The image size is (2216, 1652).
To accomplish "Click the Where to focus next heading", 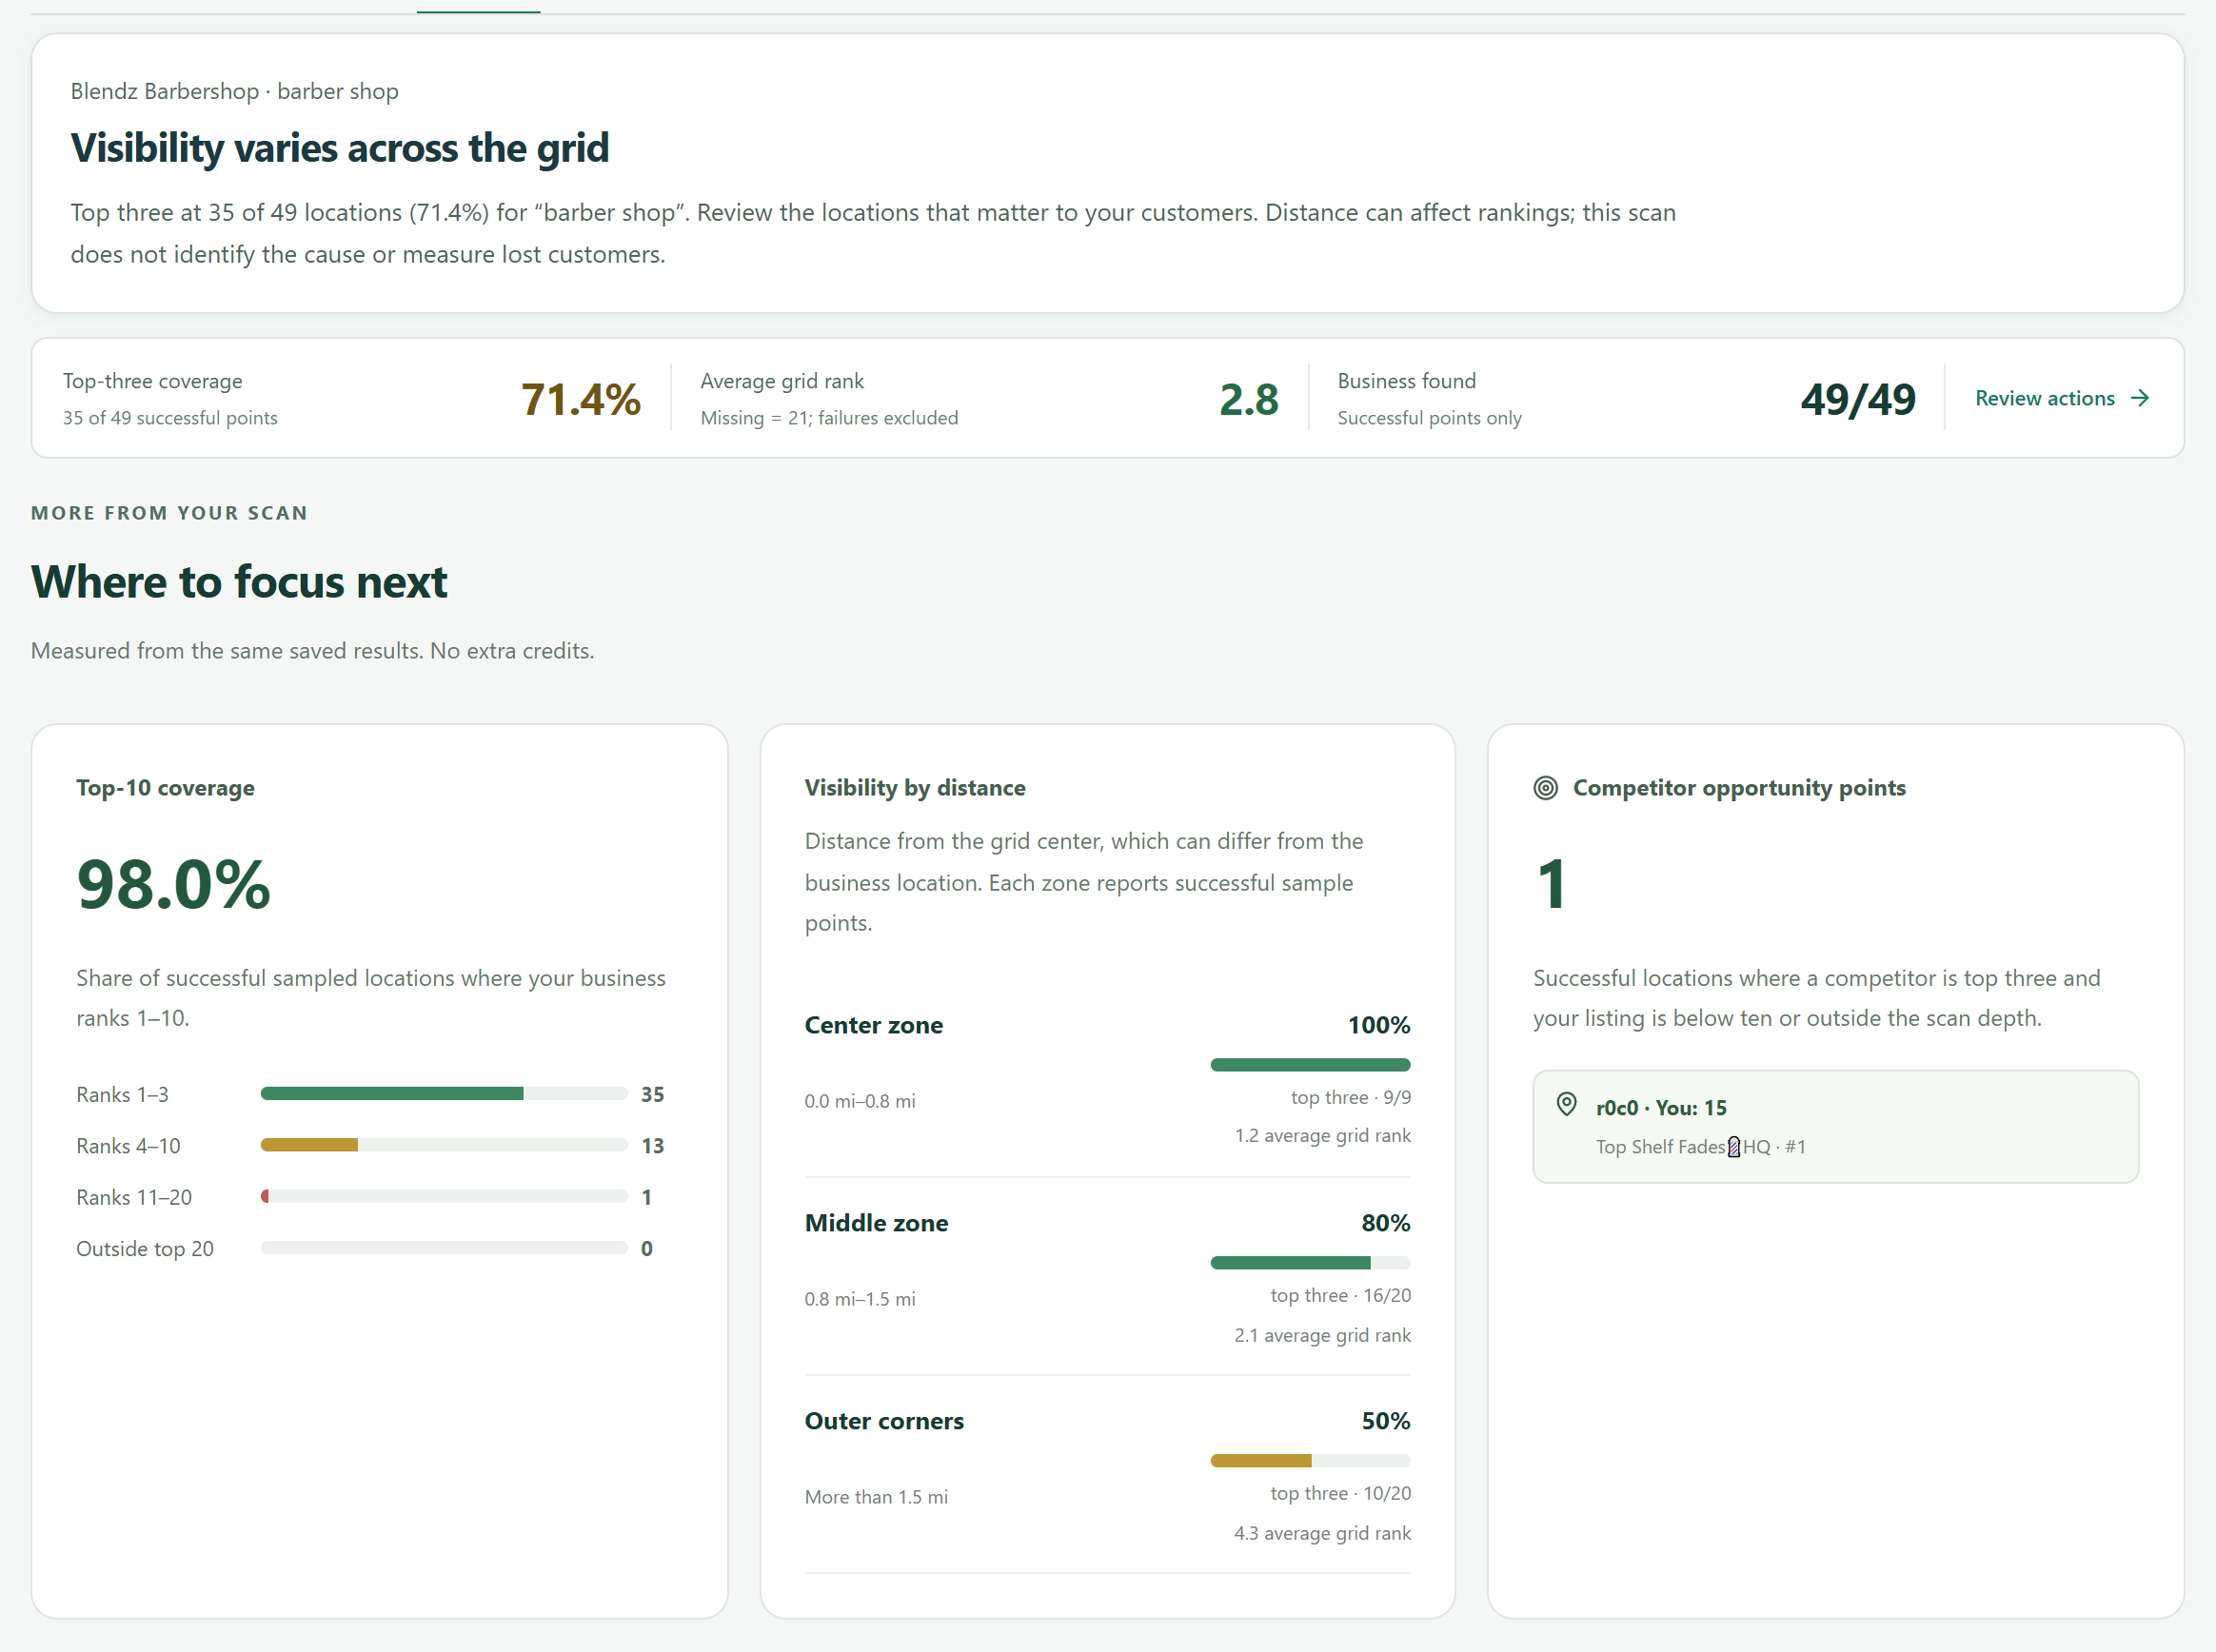I will tap(239, 582).
